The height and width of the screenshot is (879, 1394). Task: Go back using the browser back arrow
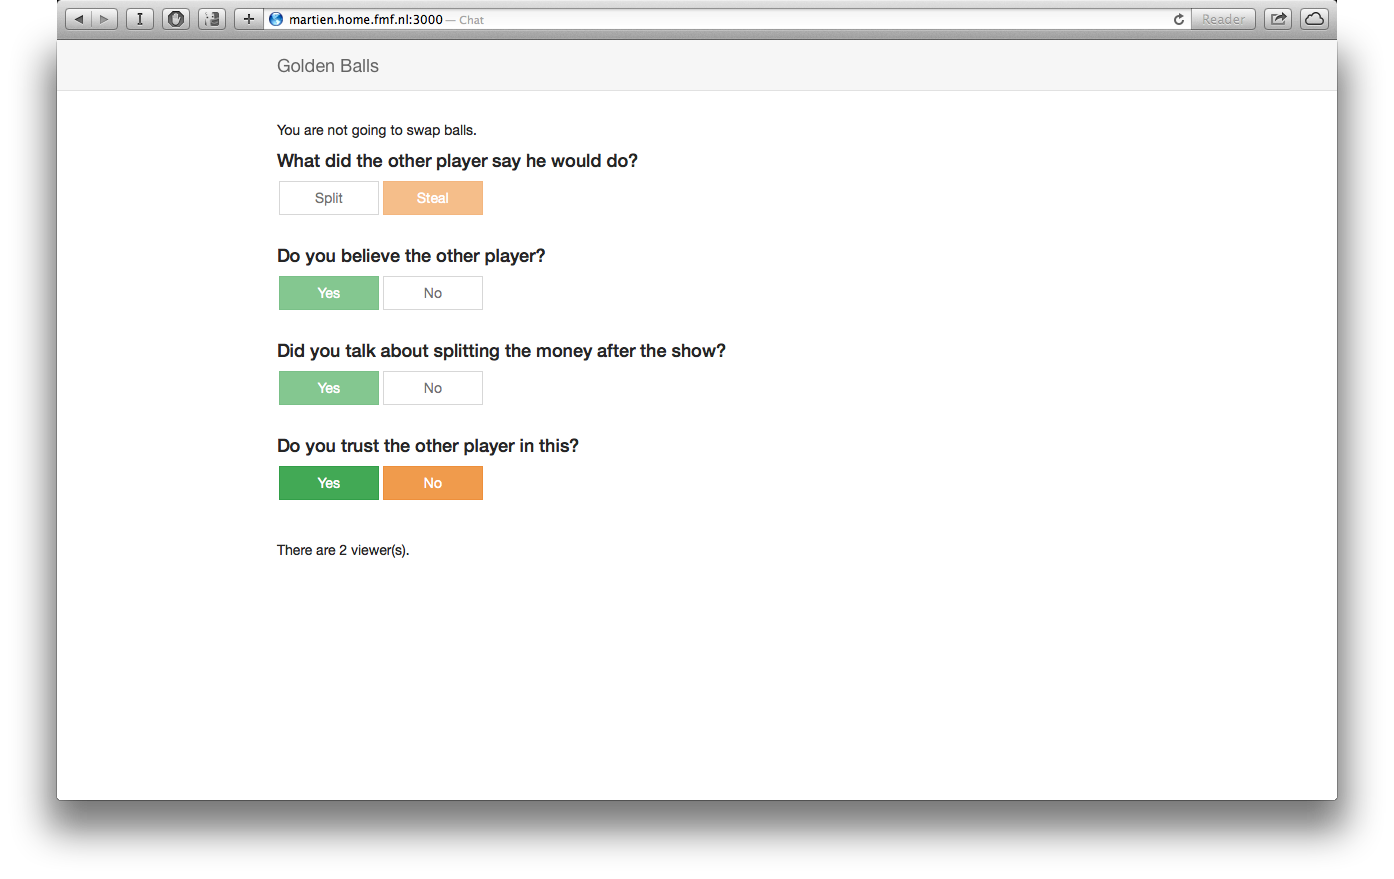pos(79,19)
